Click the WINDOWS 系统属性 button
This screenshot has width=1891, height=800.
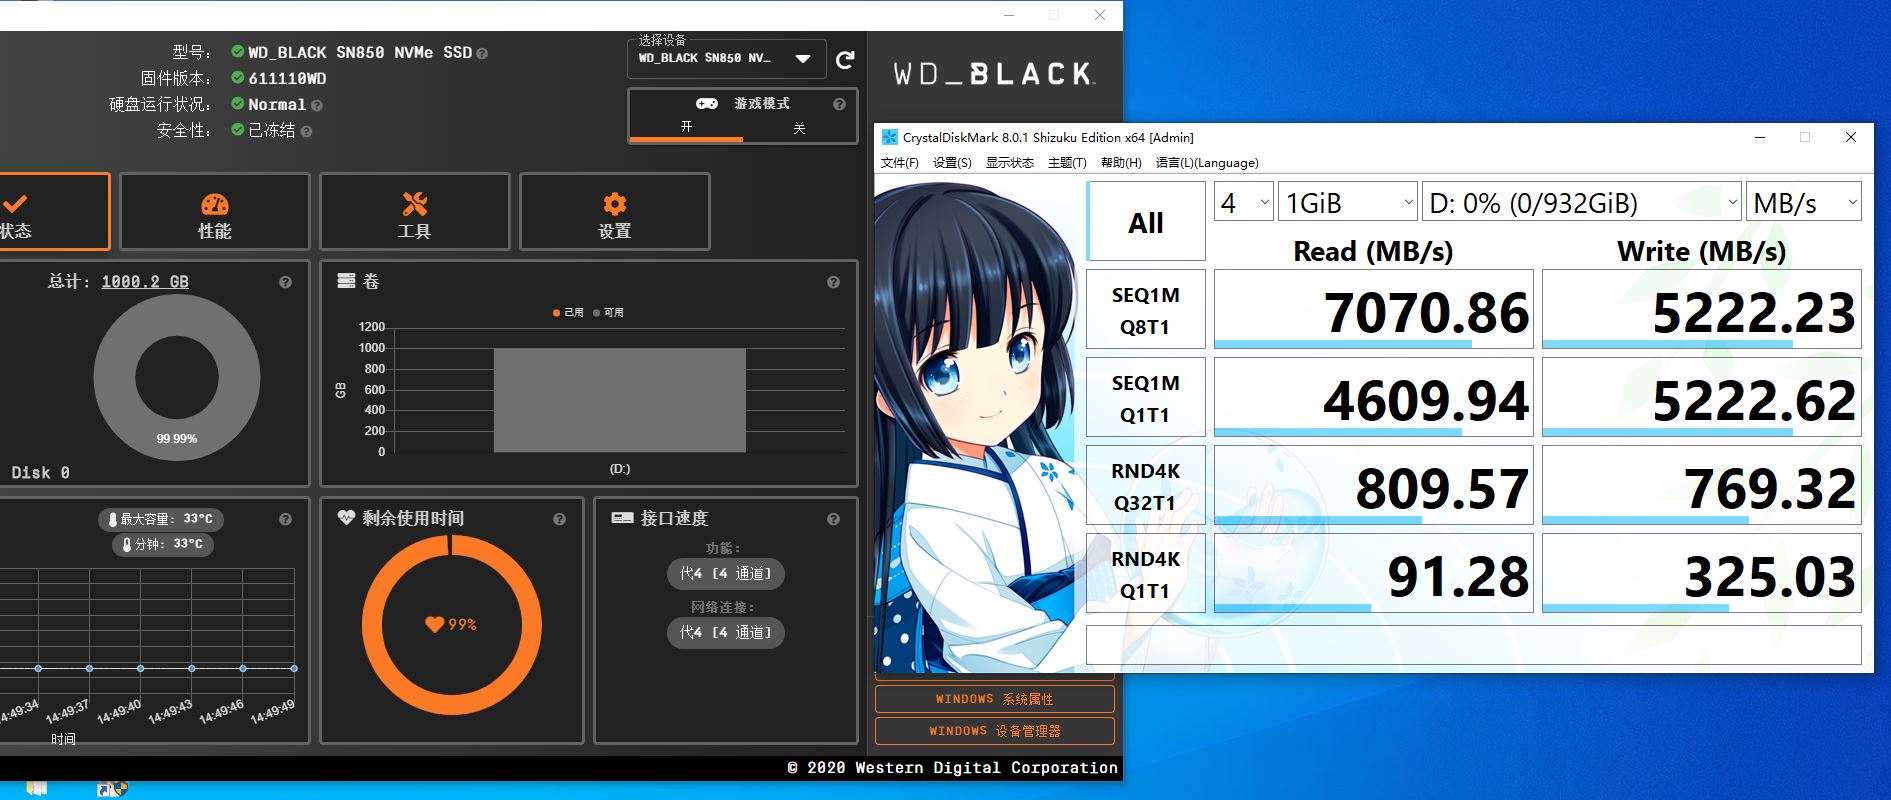click(x=995, y=699)
